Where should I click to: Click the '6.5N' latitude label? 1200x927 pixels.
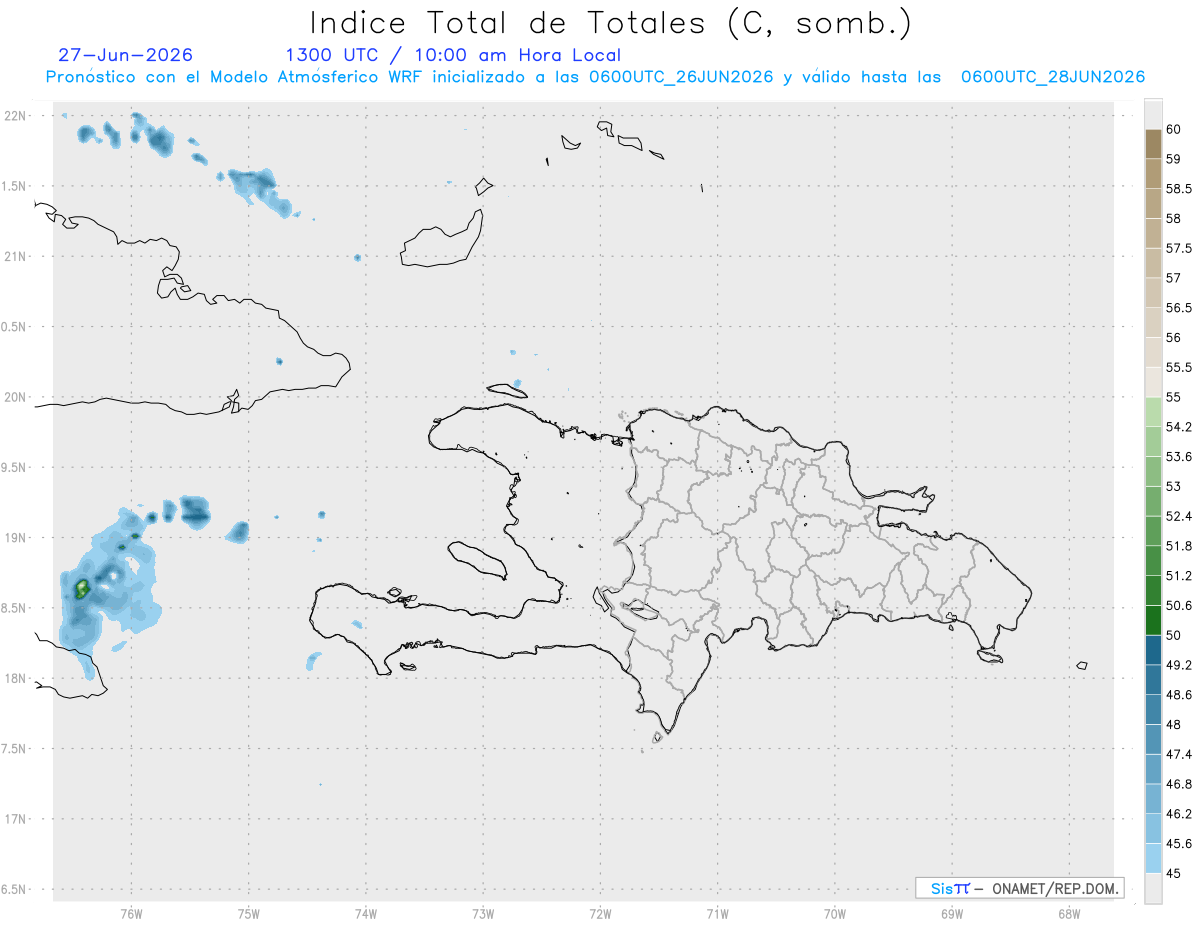click(x=14, y=890)
